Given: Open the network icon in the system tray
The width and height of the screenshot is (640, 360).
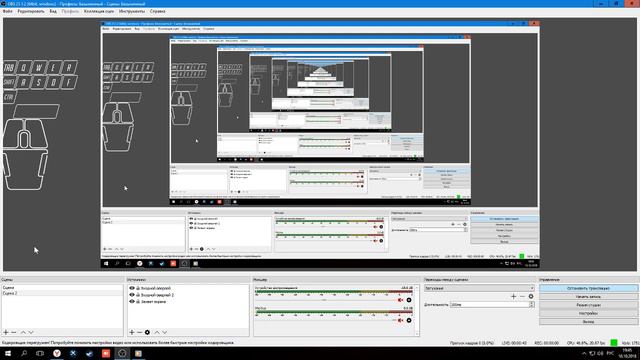Looking at the screenshot, I should click(x=592, y=353).
